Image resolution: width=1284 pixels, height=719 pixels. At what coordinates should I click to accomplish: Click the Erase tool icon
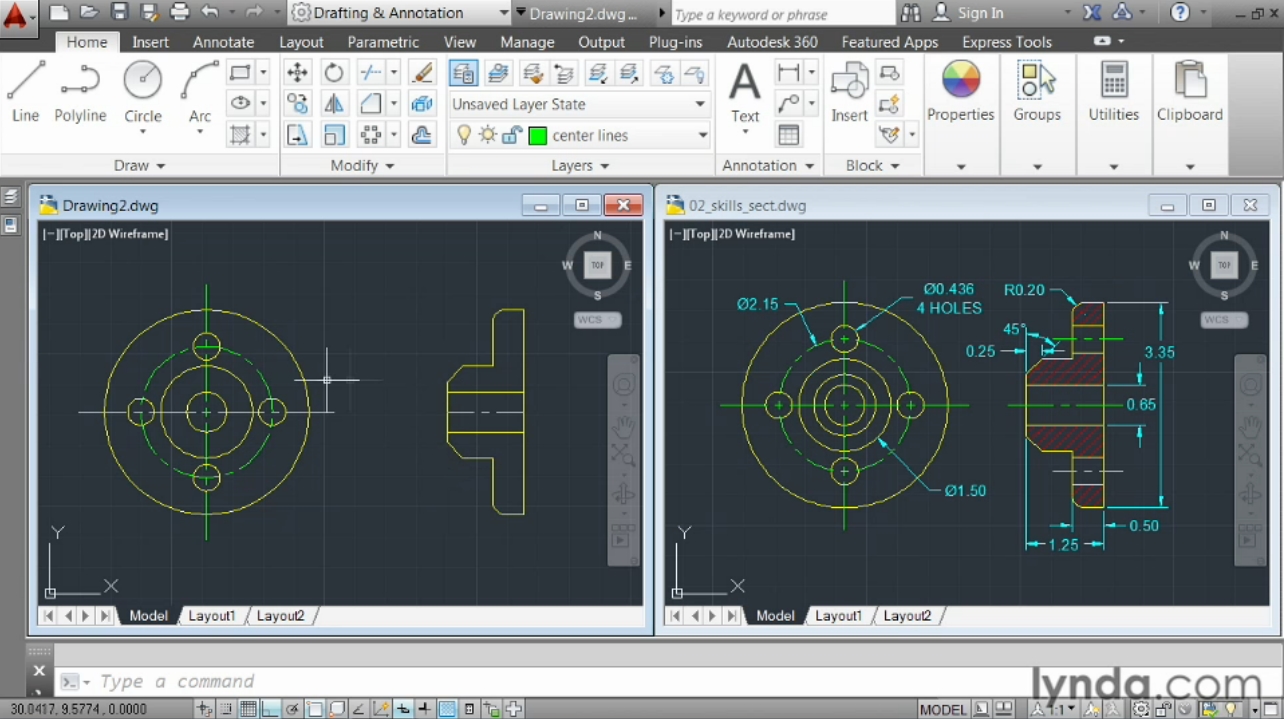click(422, 73)
